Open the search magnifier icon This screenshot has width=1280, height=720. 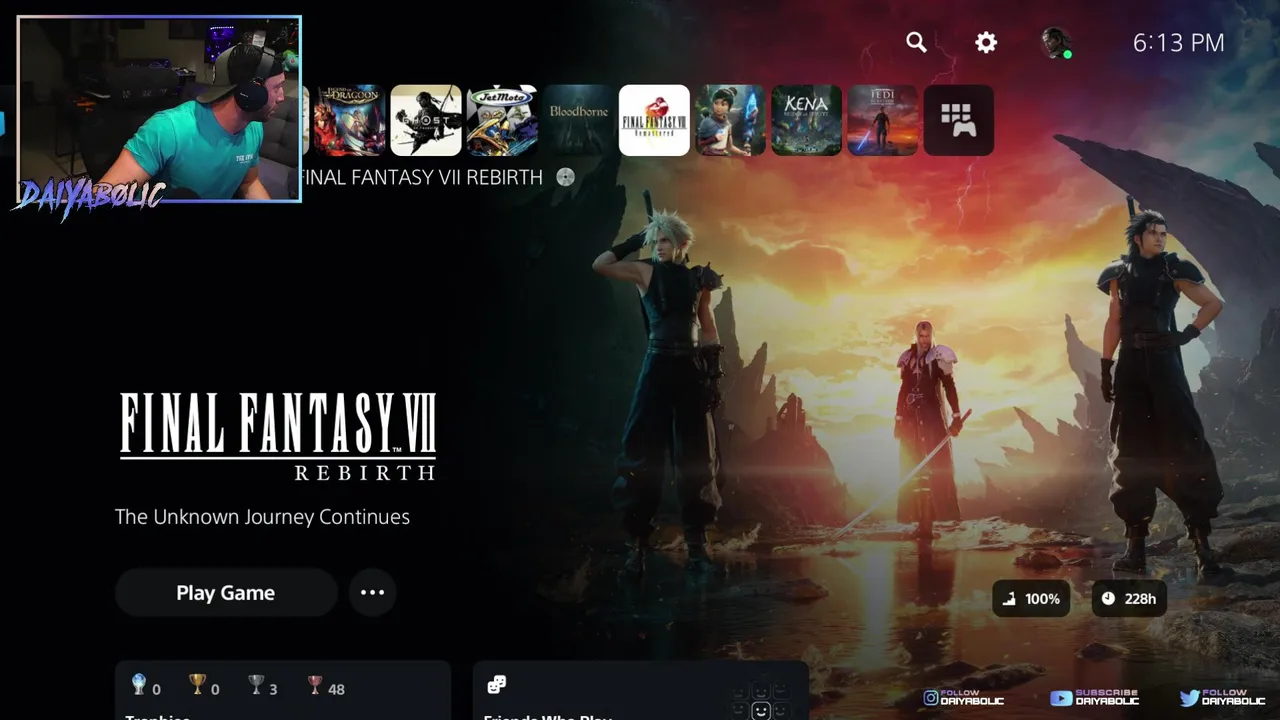click(916, 42)
